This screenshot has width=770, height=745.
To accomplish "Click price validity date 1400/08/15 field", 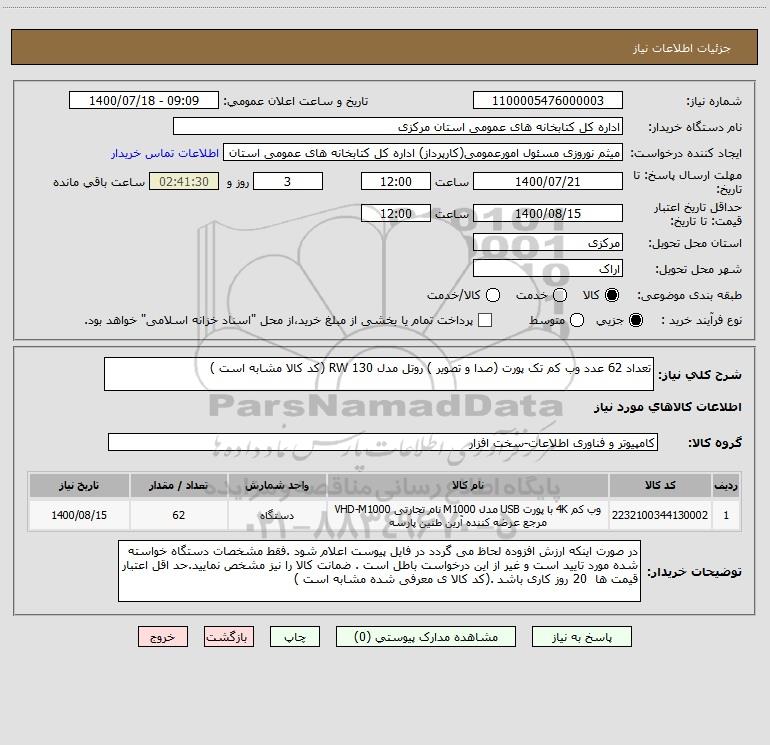I will coord(548,213).
